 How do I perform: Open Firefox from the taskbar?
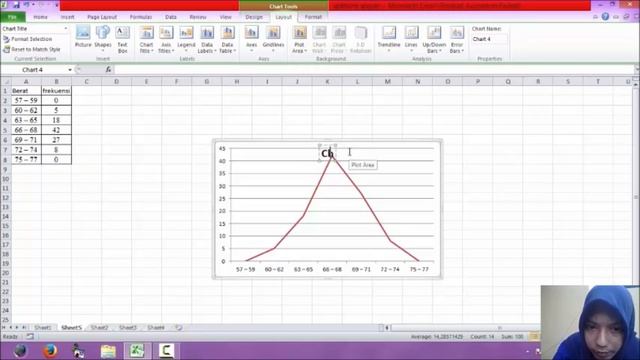pos(50,351)
